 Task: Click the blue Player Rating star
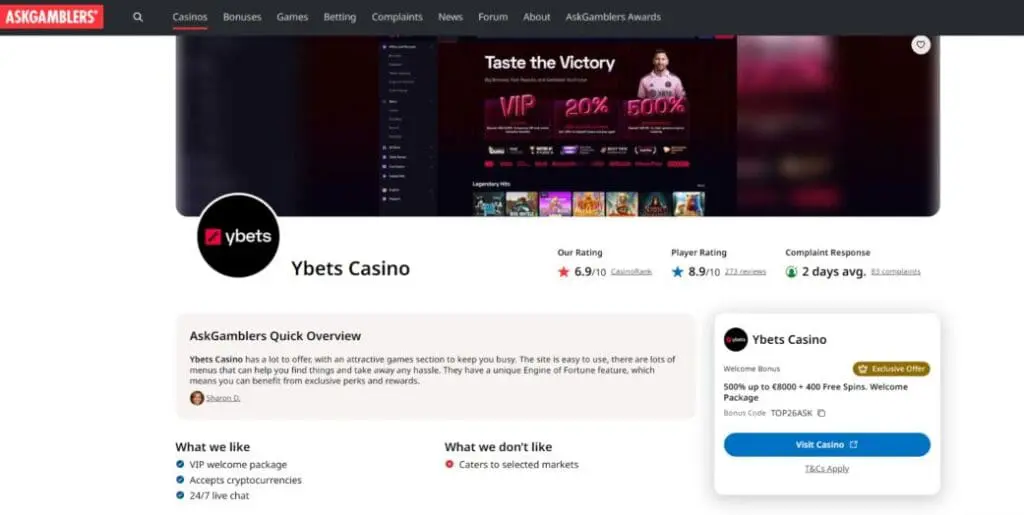click(x=677, y=272)
